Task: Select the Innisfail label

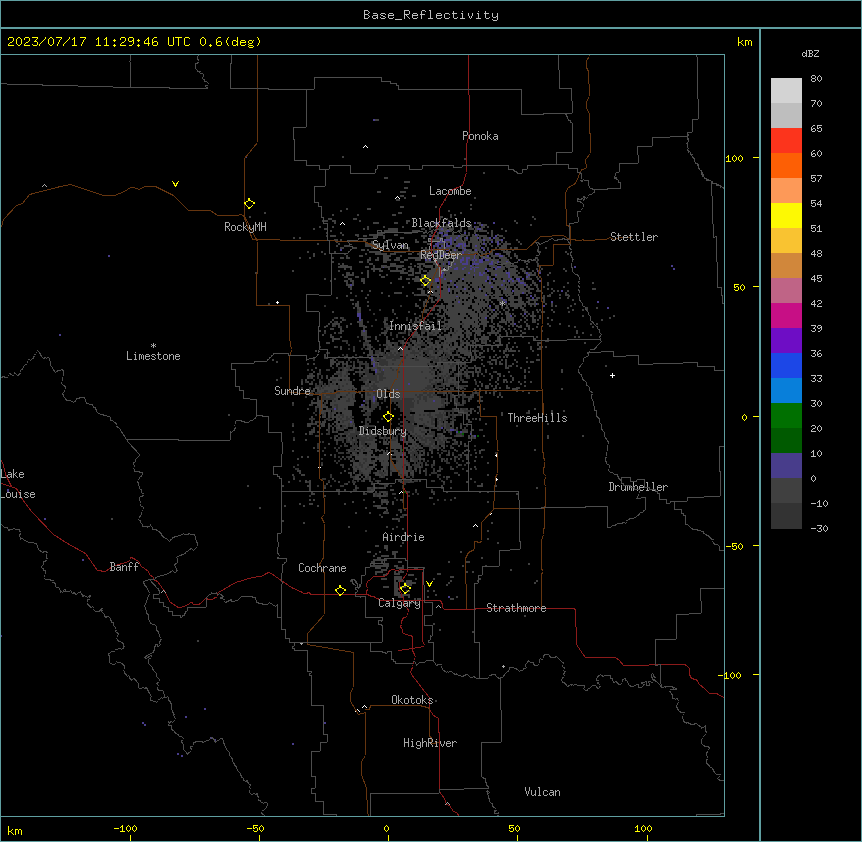Action: [415, 326]
